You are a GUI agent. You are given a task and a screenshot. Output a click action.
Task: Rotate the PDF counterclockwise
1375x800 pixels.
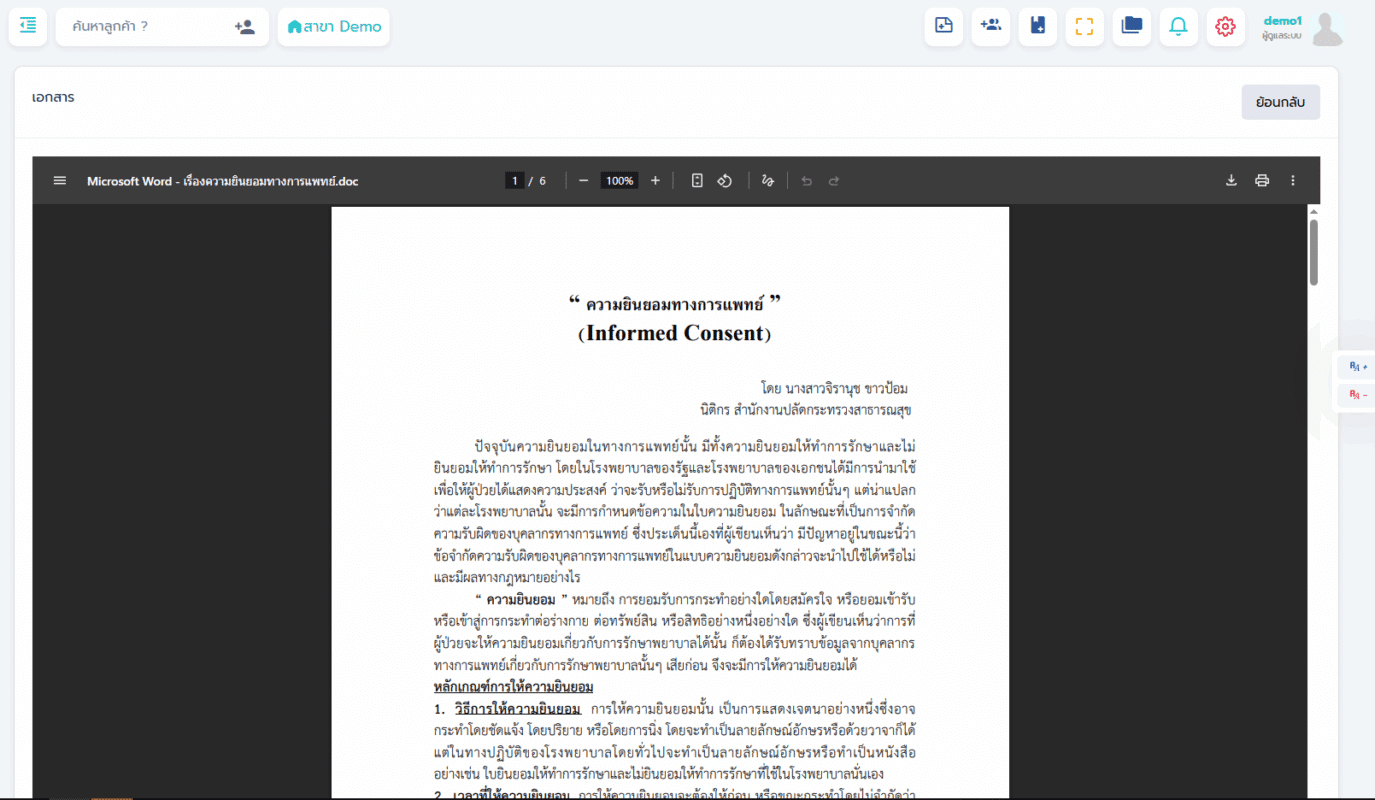click(726, 181)
